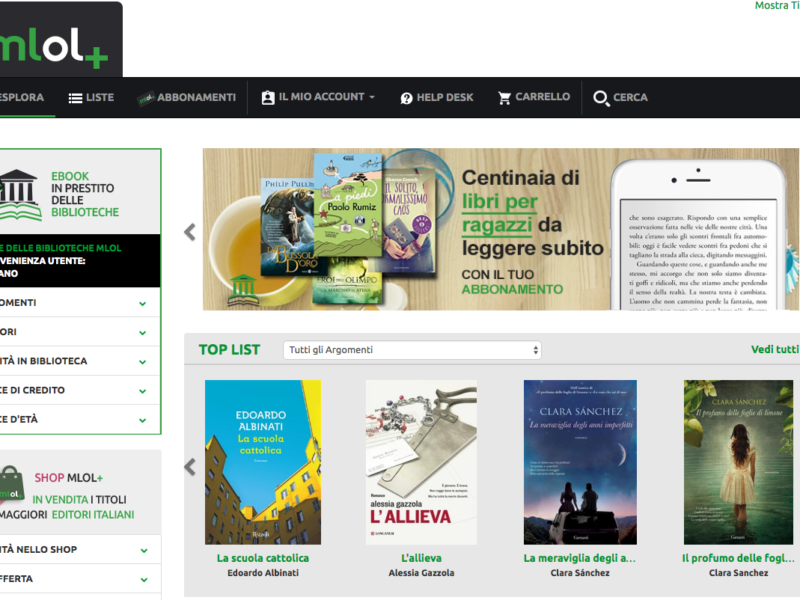The width and height of the screenshot is (800, 600).
Task: Click the Ebook in prestito delle biblioteche heading
Action: point(85,194)
